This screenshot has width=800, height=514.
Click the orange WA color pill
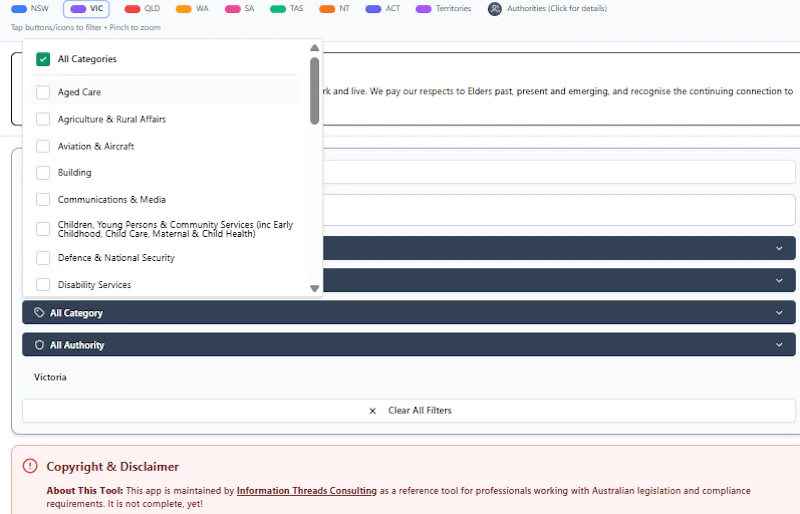pyautogui.click(x=183, y=9)
